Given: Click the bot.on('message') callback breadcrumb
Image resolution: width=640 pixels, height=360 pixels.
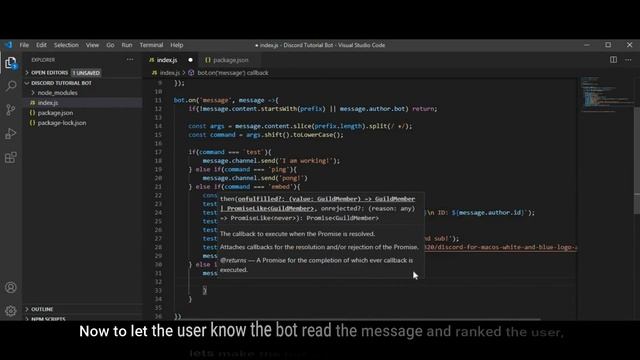Looking at the screenshot, I should tap(233, 73).
